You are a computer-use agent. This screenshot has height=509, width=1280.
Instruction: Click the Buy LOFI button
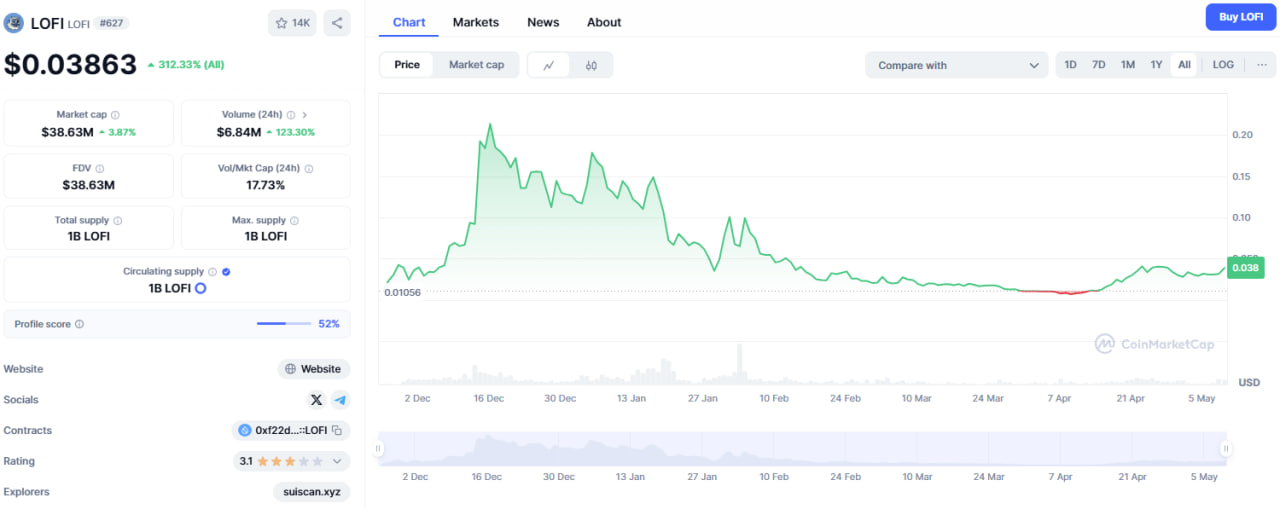[x=1240, y=17]
